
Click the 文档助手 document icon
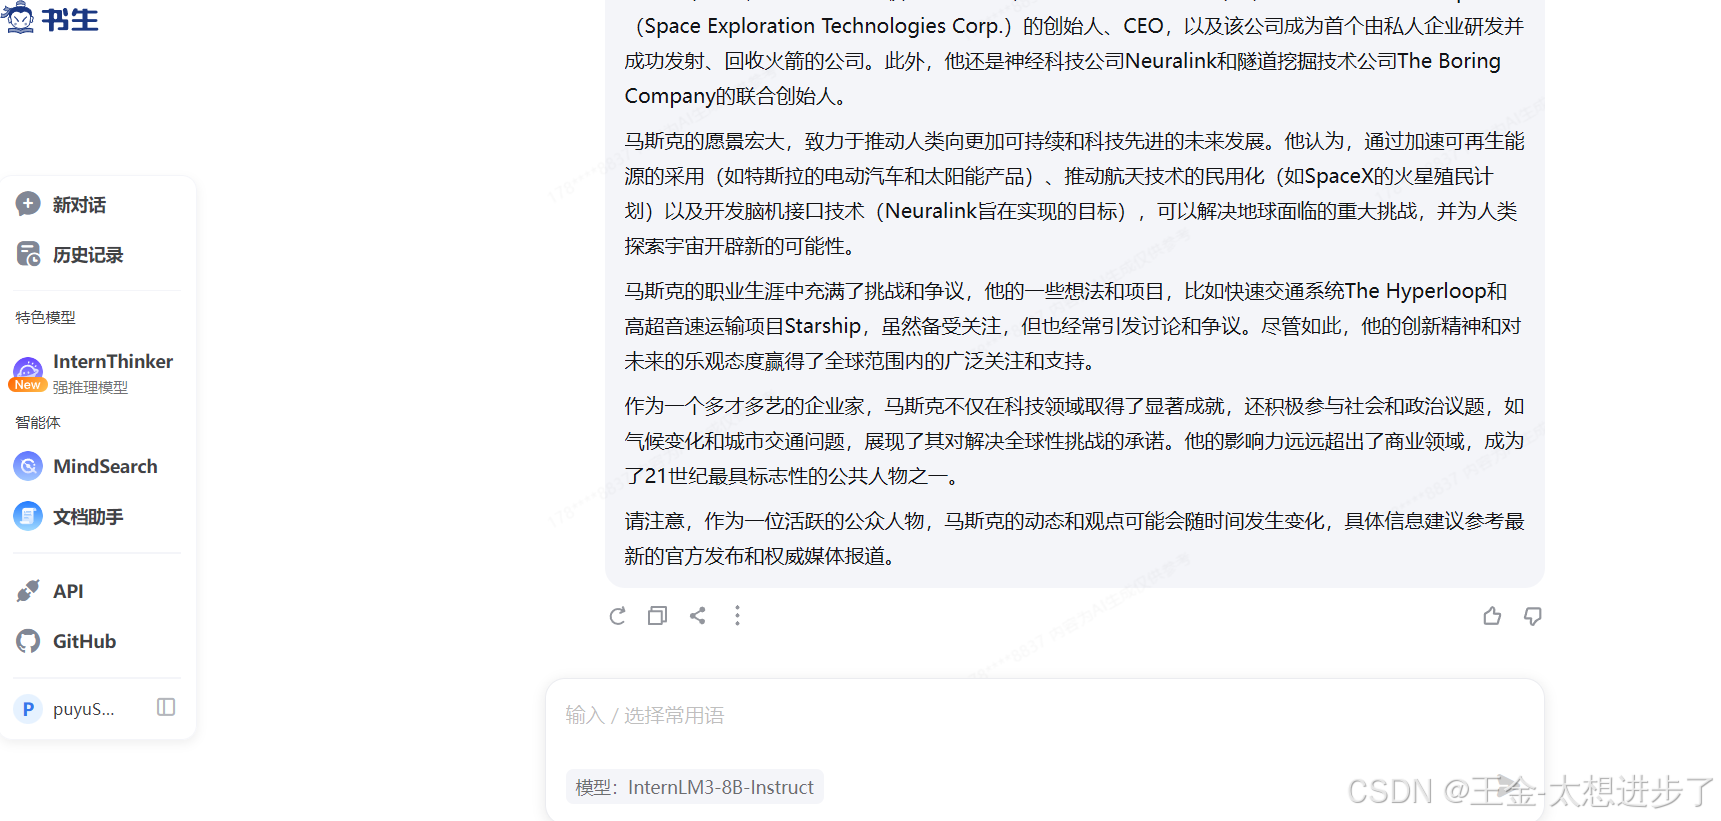[x=28, y=516]
